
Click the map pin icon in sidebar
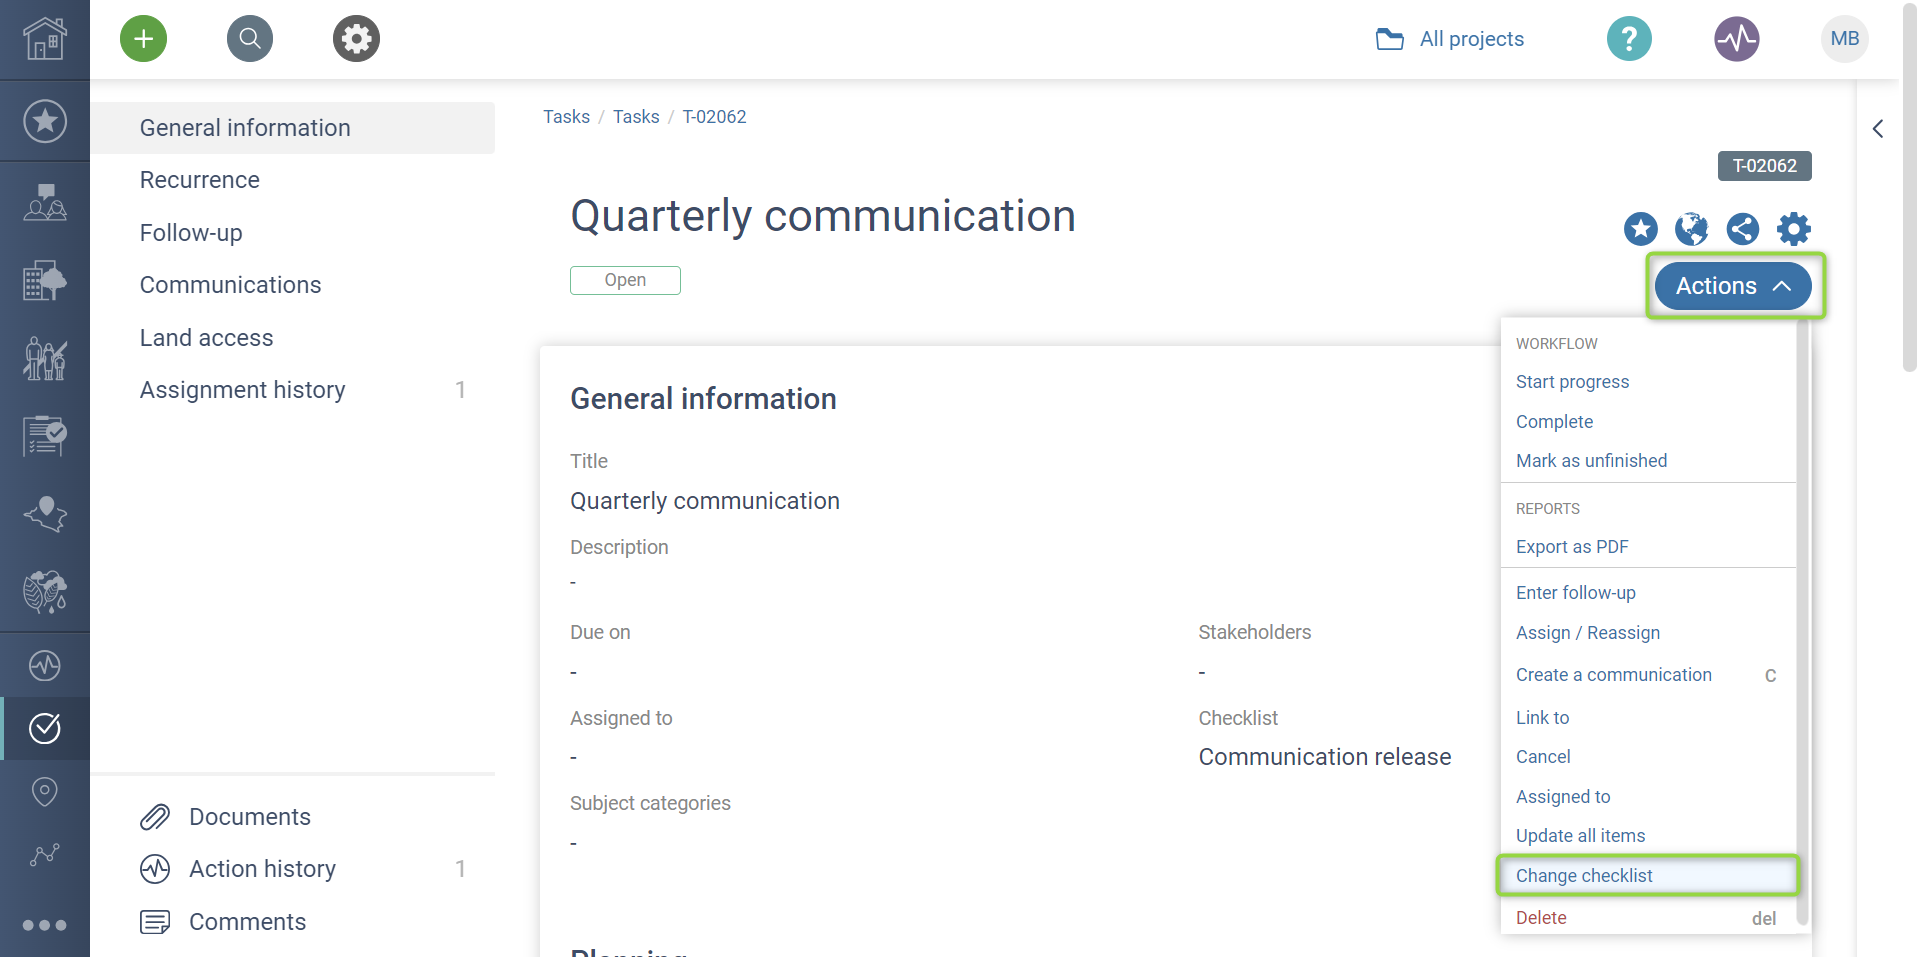click(45, 791)
